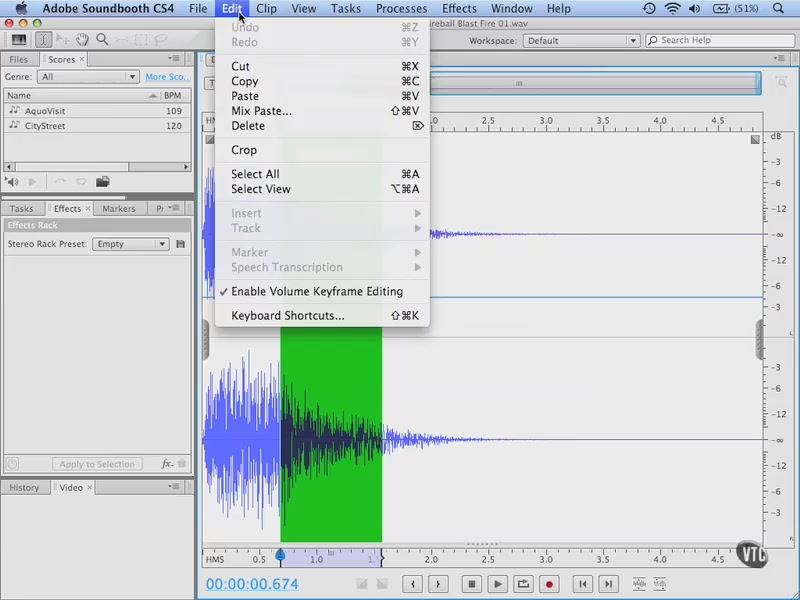Viewport: 800px width, 600px height.
Task: Switch to the History tab
Action: [24, 487]
